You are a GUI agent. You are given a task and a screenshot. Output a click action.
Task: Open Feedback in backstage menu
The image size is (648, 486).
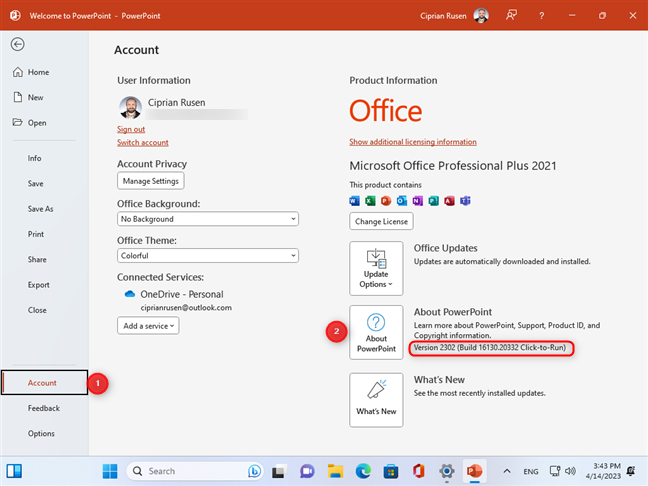[x=44, y=408]
